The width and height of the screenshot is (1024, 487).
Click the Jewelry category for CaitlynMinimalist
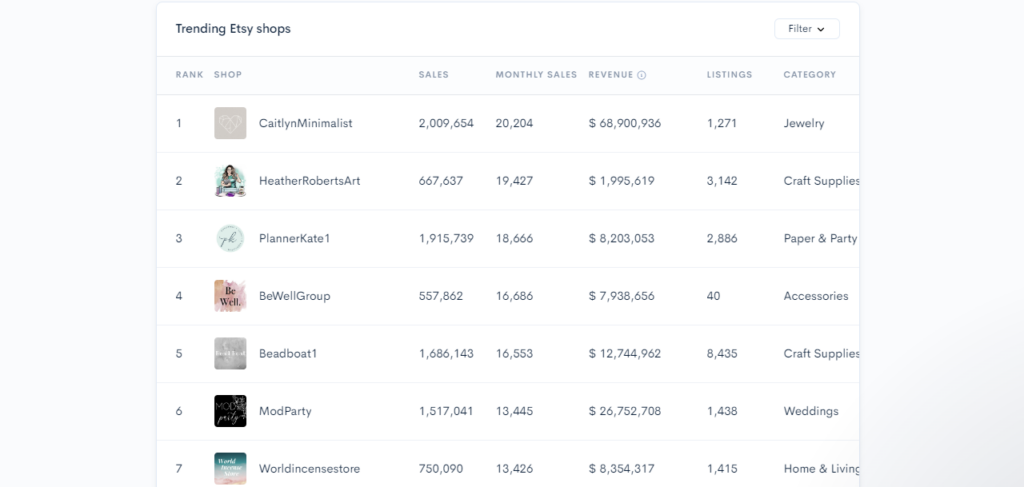pos(804,124)
